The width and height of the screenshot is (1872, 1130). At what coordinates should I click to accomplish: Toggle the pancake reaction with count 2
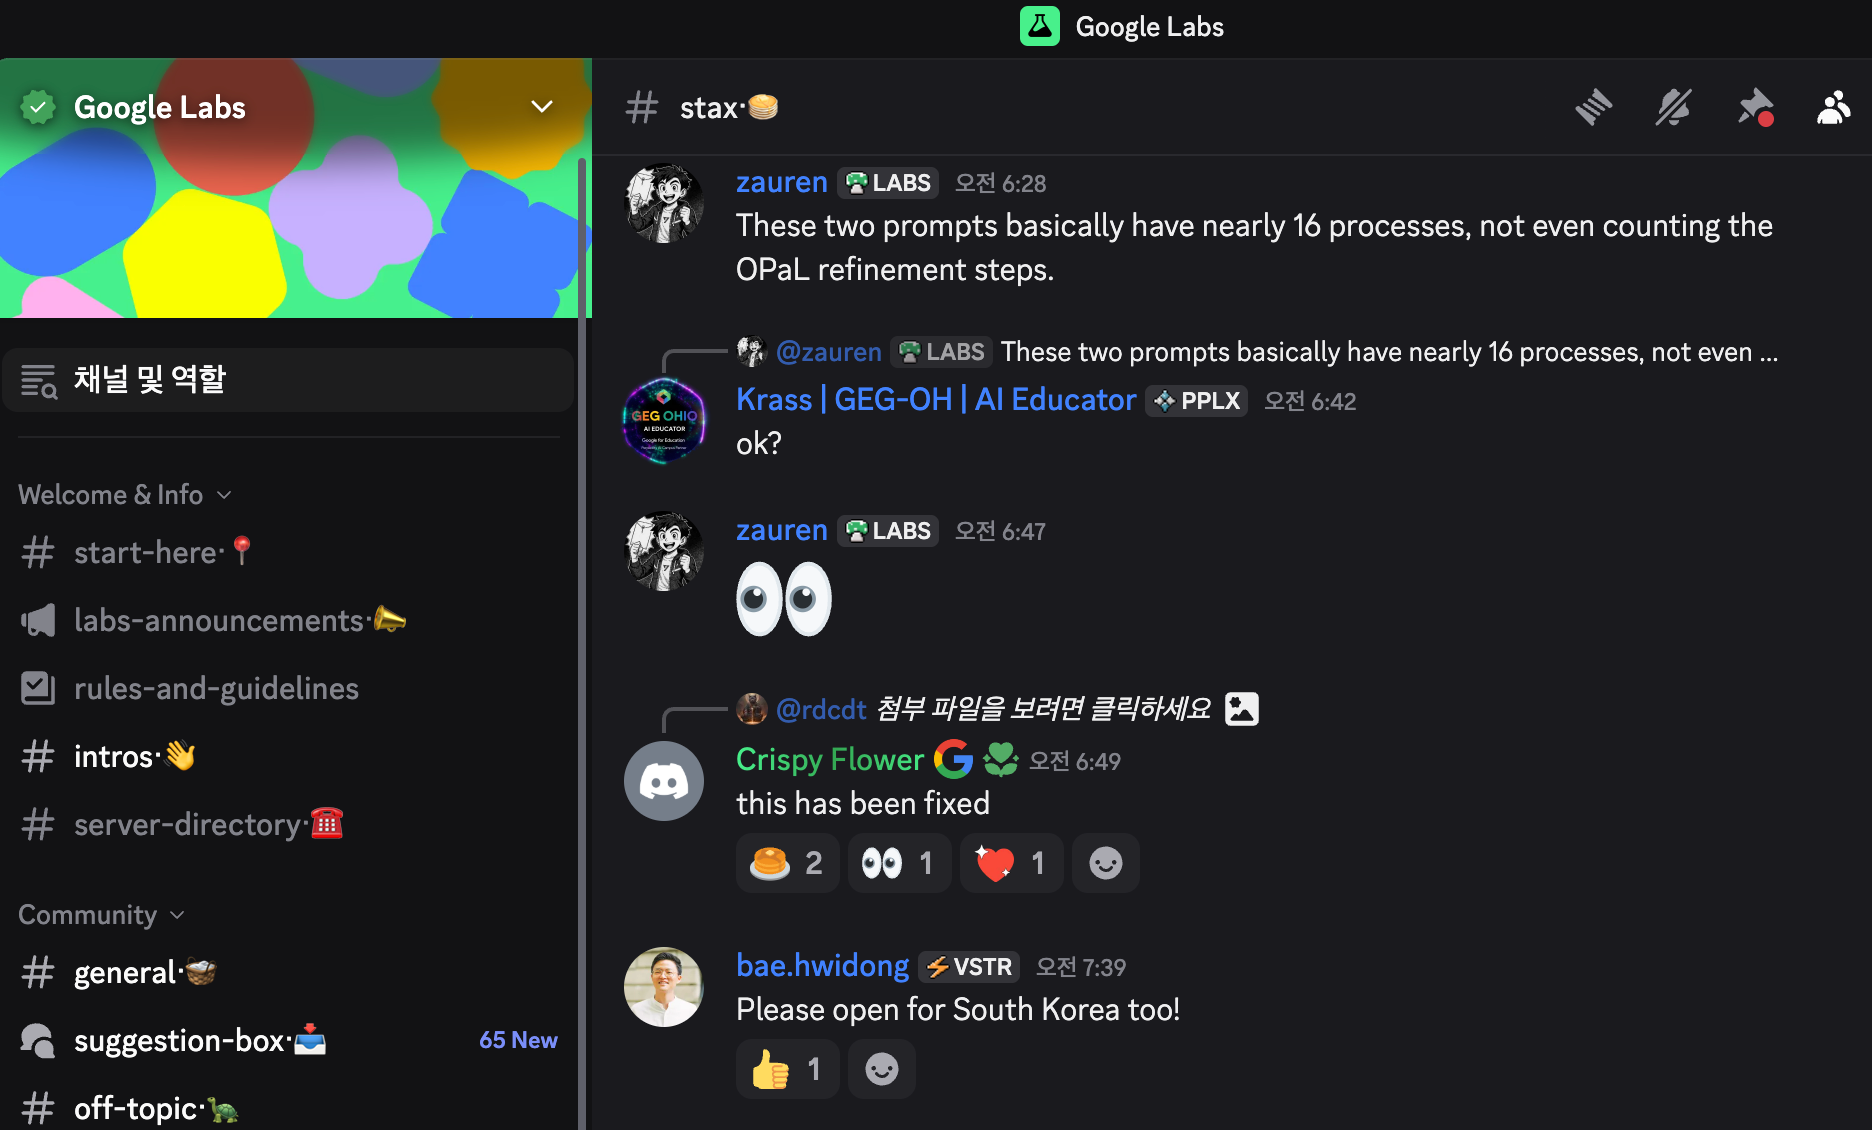[787, 863]
